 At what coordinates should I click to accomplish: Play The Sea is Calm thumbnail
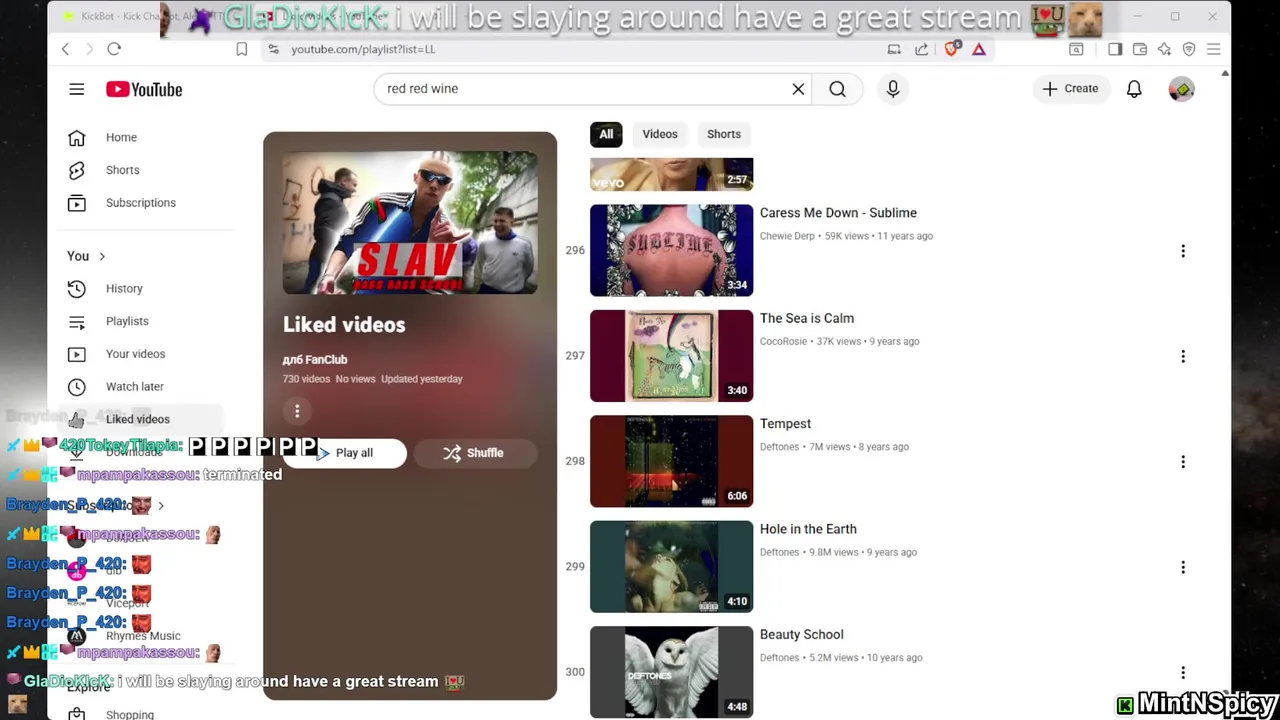(x=671, y=356)
